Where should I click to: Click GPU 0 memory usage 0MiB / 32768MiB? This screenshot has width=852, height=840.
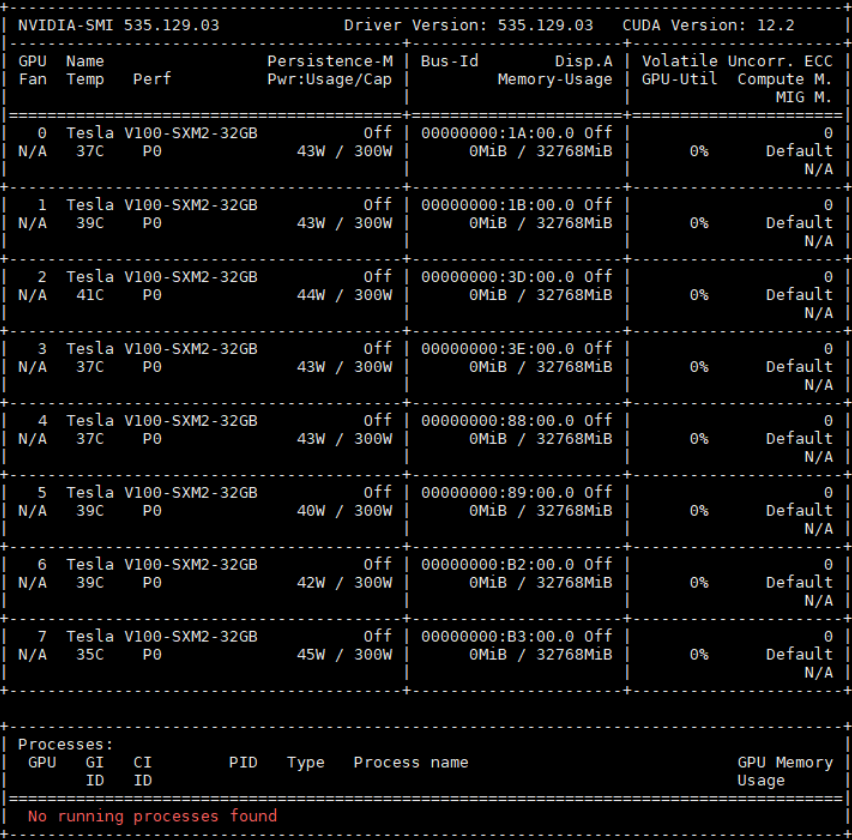pyautogui.click(x=541, y=151)
